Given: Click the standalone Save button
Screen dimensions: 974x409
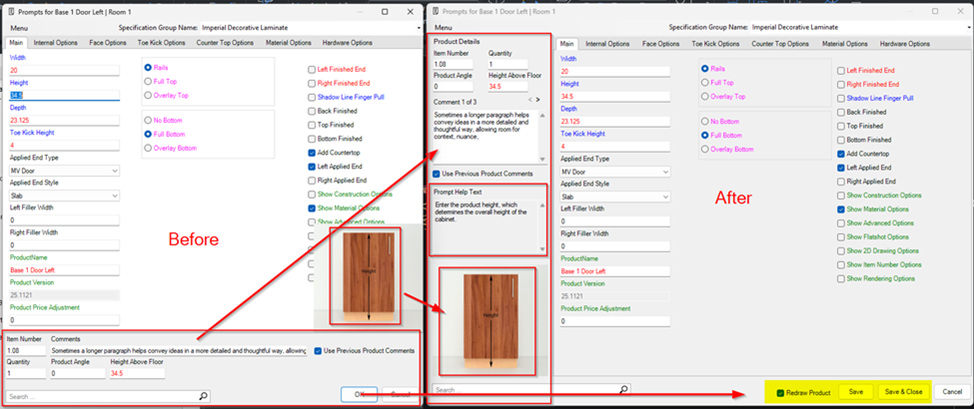Looking at the screenshot, I should pyautogui.click(x=855, y=392).
